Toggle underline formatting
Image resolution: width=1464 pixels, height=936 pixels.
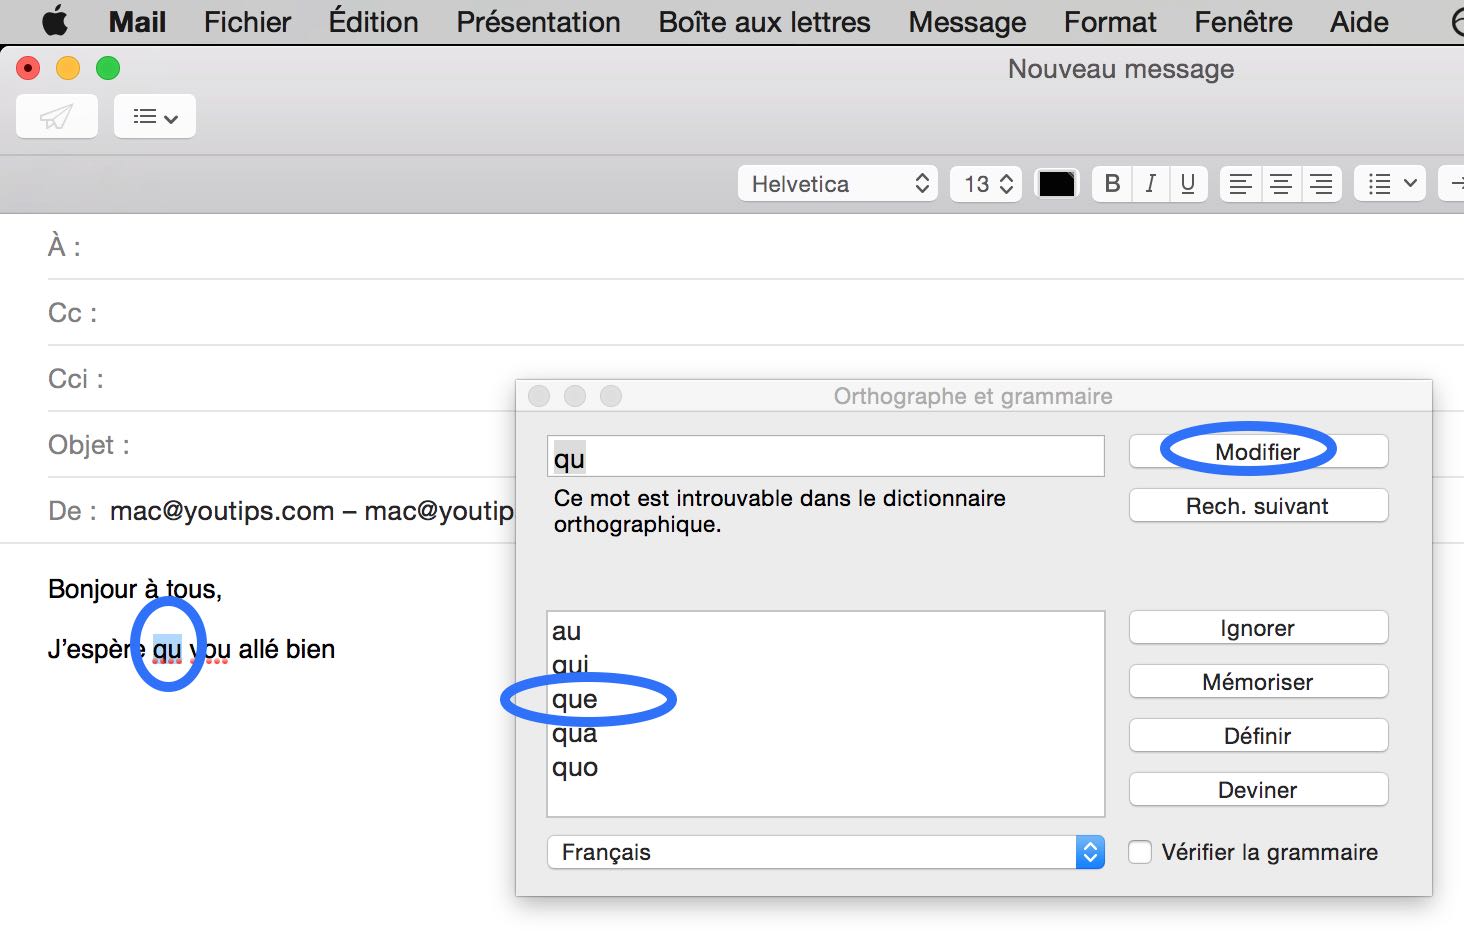tap(1188, 184)
